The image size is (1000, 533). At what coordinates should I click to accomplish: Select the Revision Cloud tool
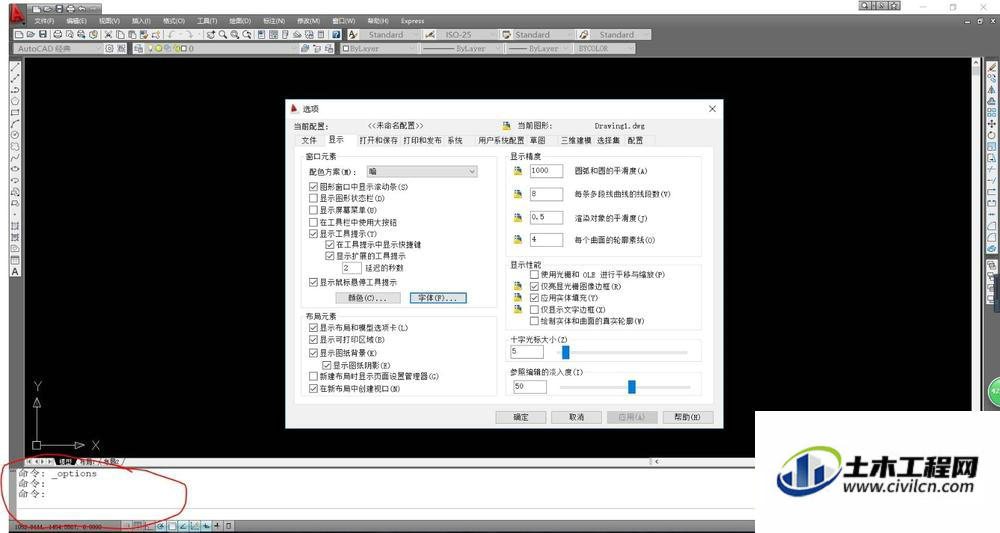click(15, 147)
